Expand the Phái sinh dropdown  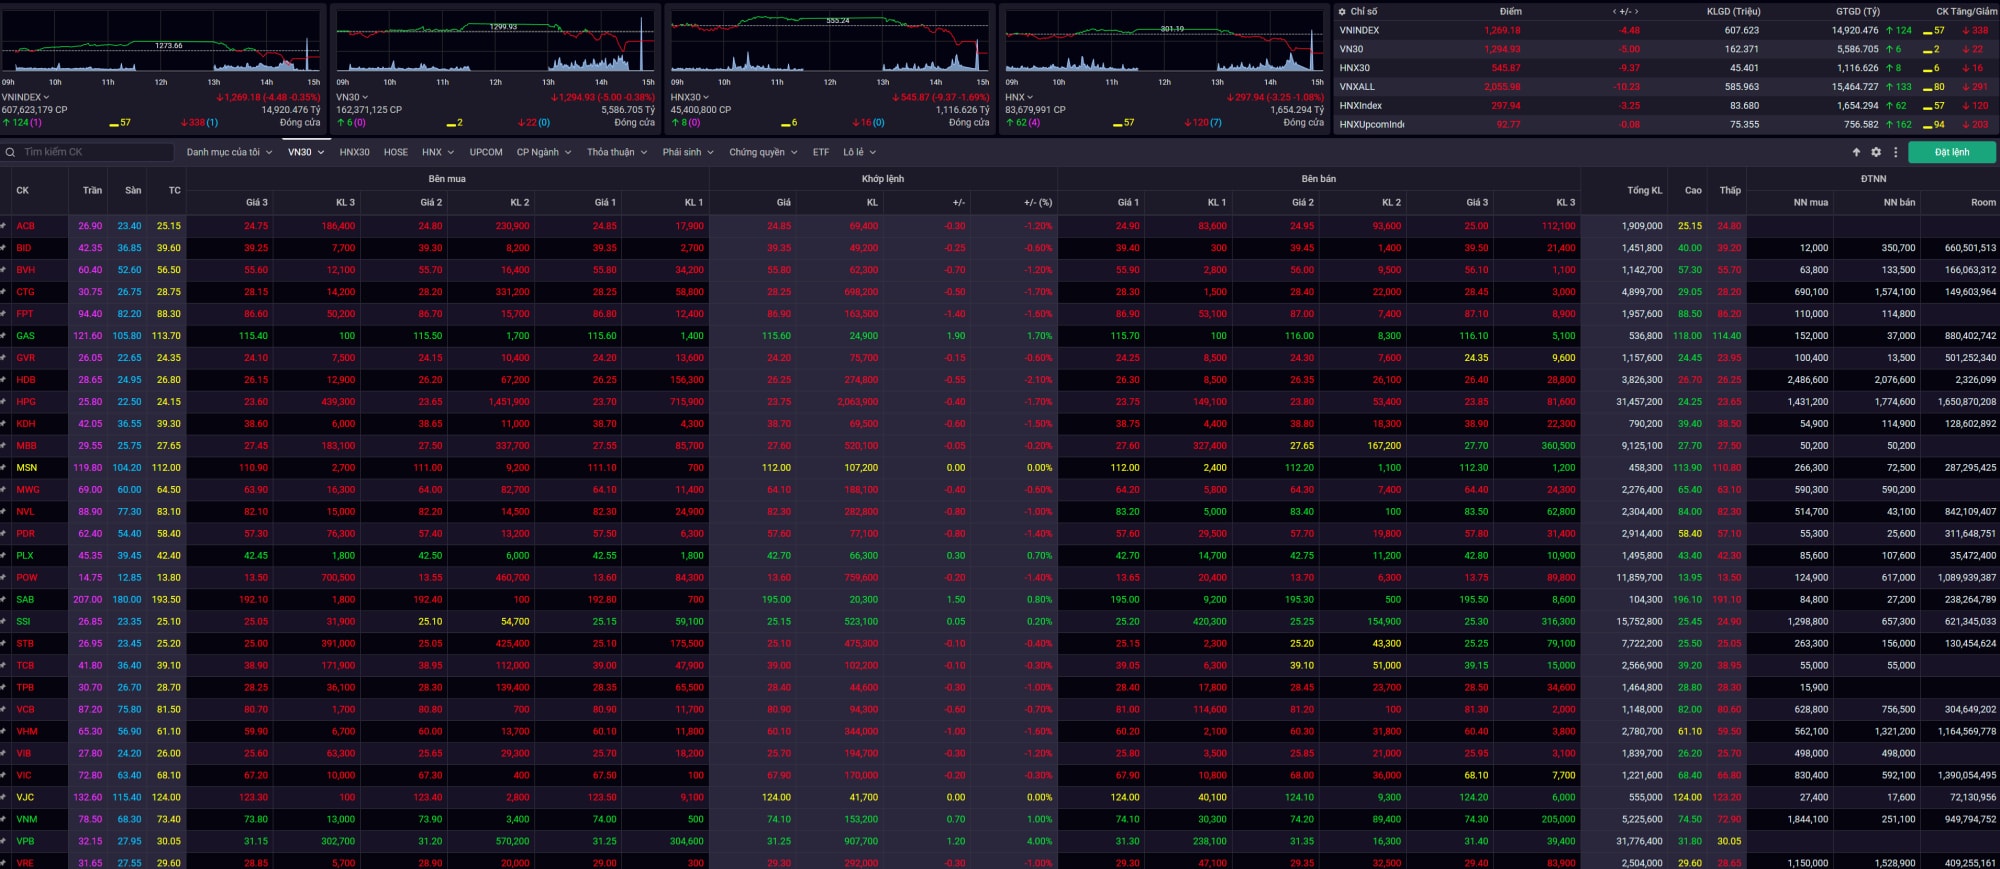(x=688, y=152)
